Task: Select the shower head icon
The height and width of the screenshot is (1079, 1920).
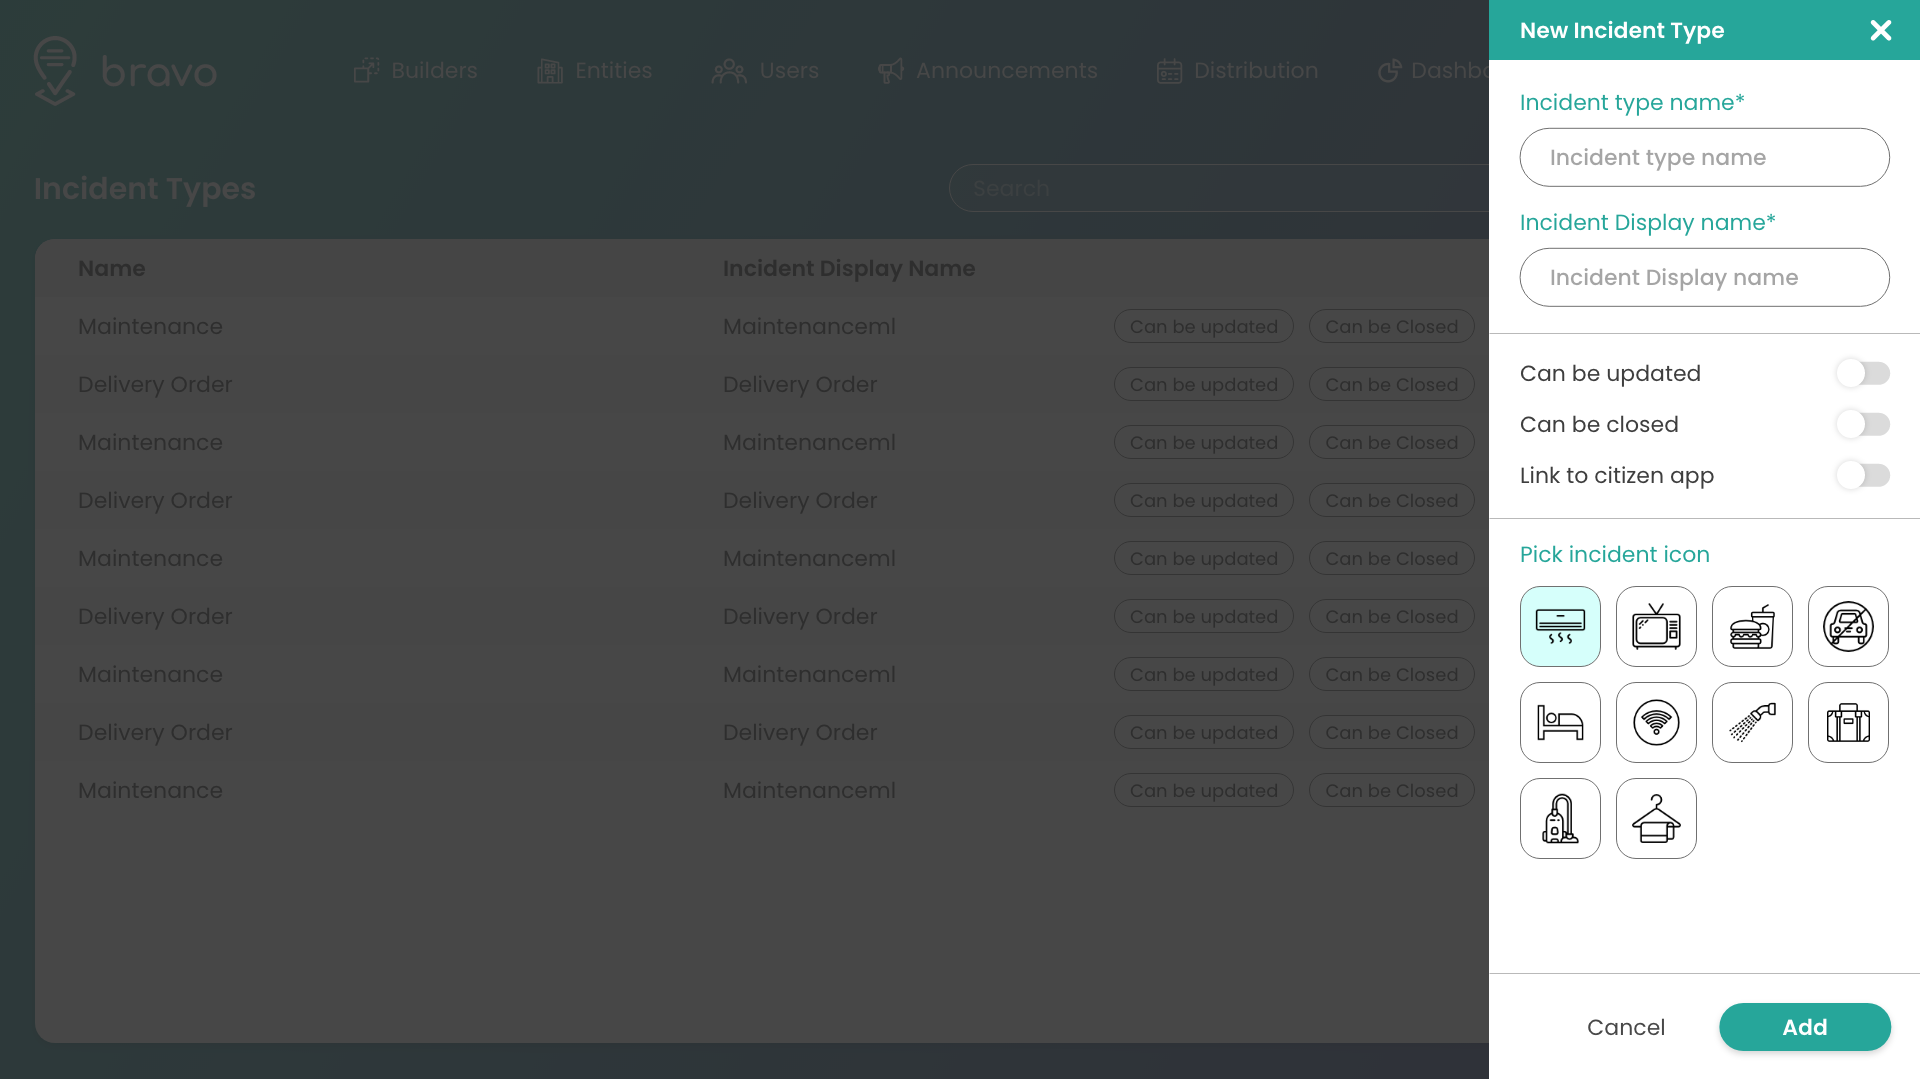Action: [x=1752, y=722]
